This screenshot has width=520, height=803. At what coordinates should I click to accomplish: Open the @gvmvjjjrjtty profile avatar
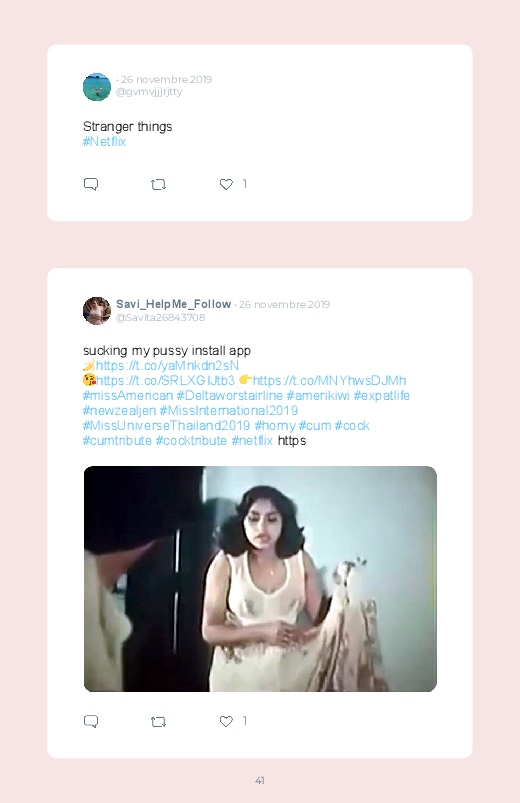click(x=97, y=87)
